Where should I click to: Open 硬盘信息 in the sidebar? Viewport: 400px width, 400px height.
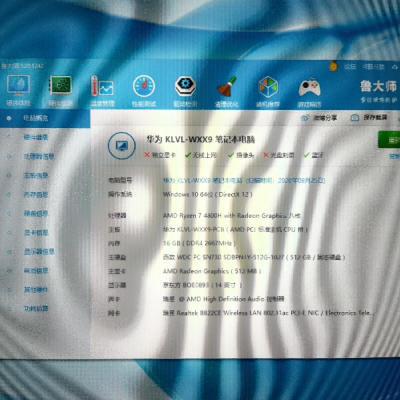point(36,213)
